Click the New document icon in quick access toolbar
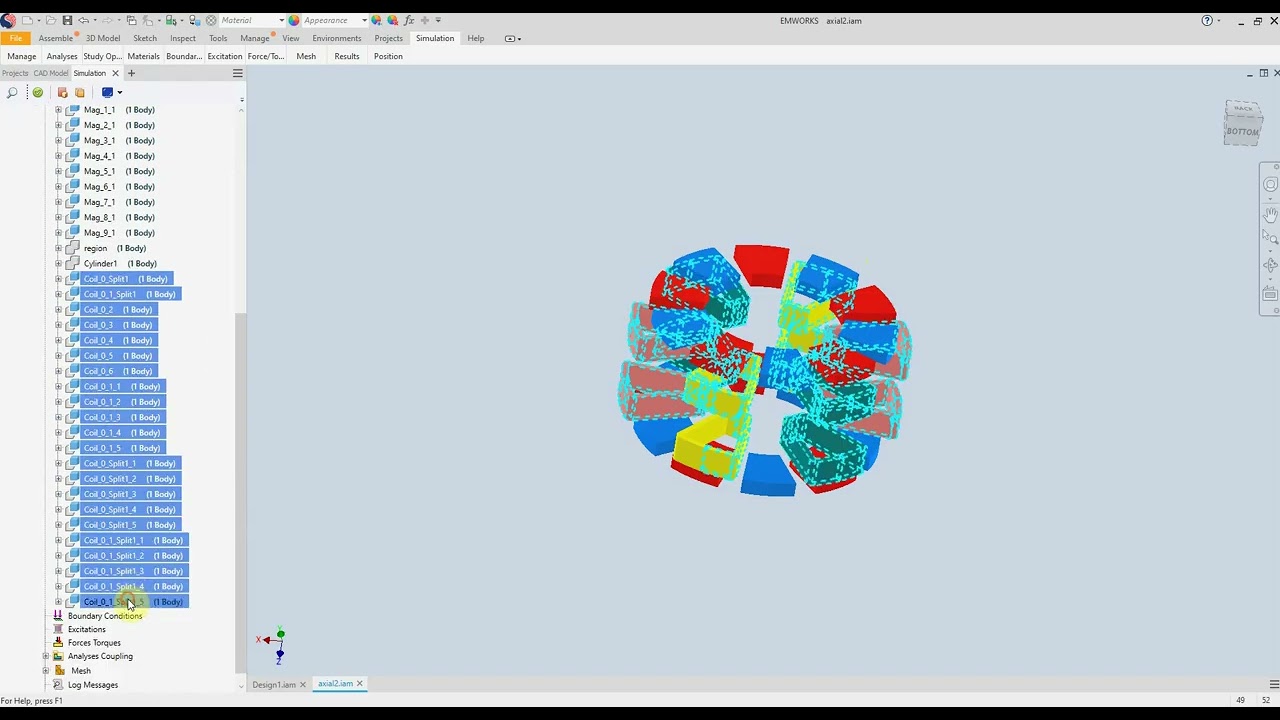Image resolution: width=1280 pixels, height=720 pixels. coord(27,20)
